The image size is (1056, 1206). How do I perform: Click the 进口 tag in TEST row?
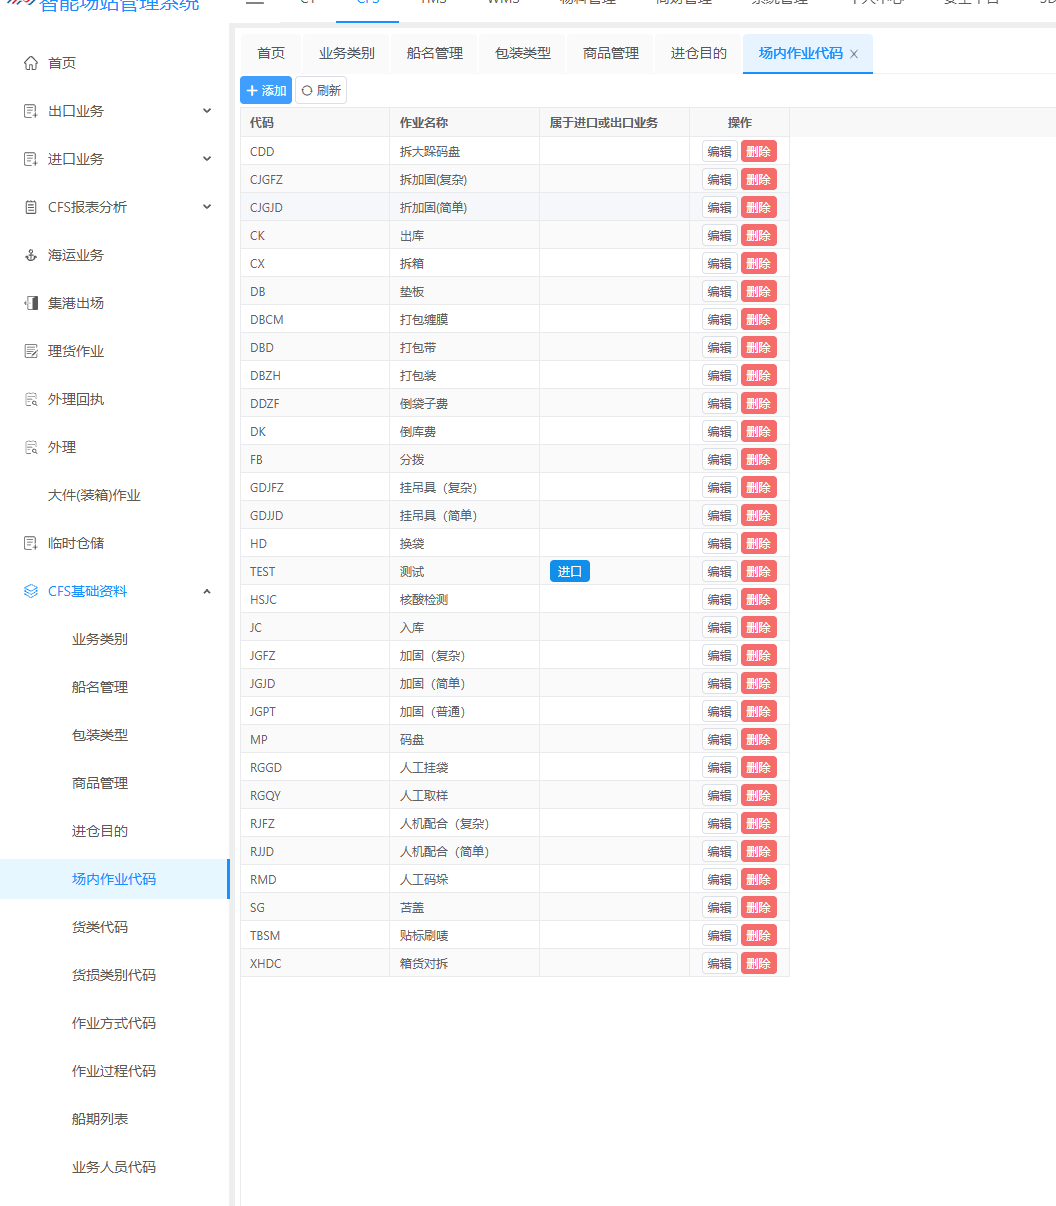click(x=569, y=572)
